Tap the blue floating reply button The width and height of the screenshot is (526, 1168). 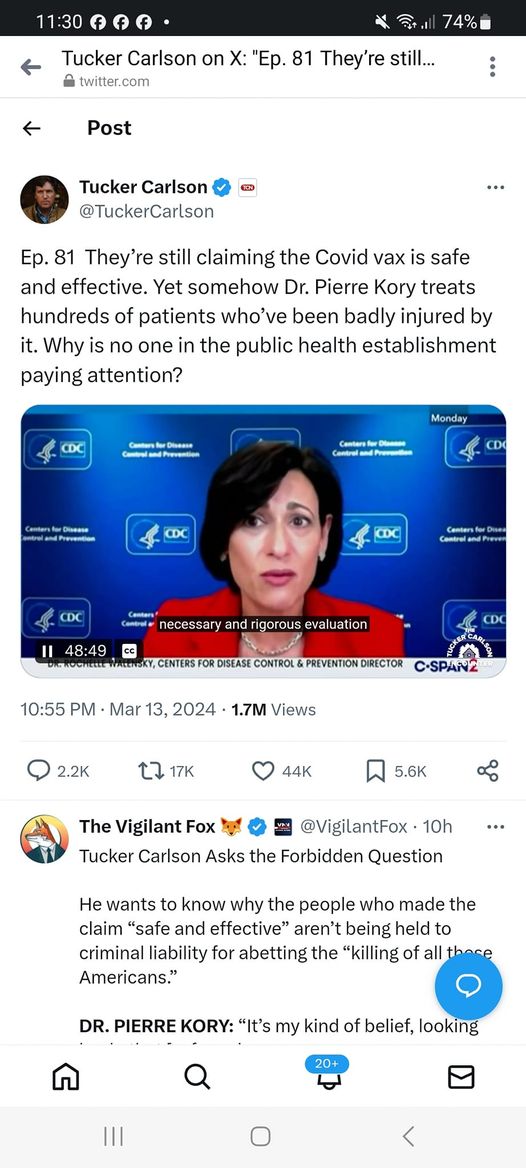[x=469, y=986]
